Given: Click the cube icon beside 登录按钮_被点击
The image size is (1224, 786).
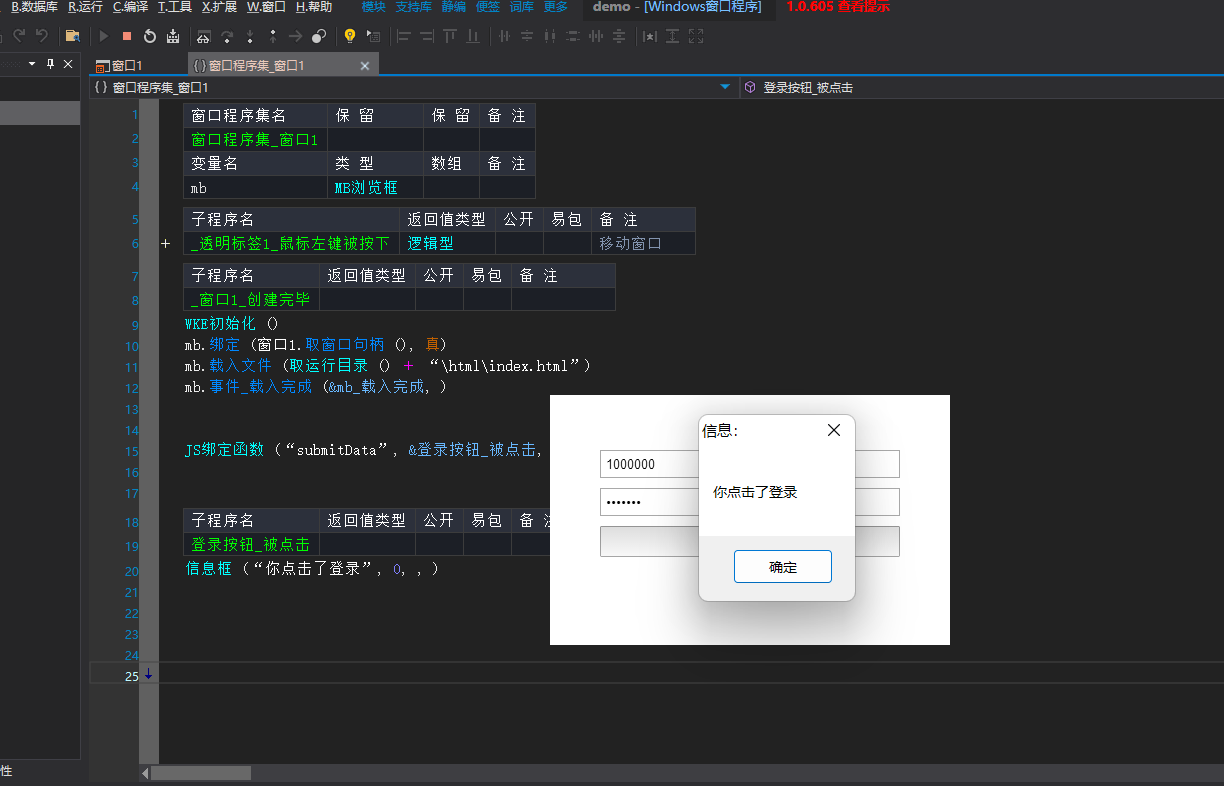Looking at the screenshot, I should (749, 87).
